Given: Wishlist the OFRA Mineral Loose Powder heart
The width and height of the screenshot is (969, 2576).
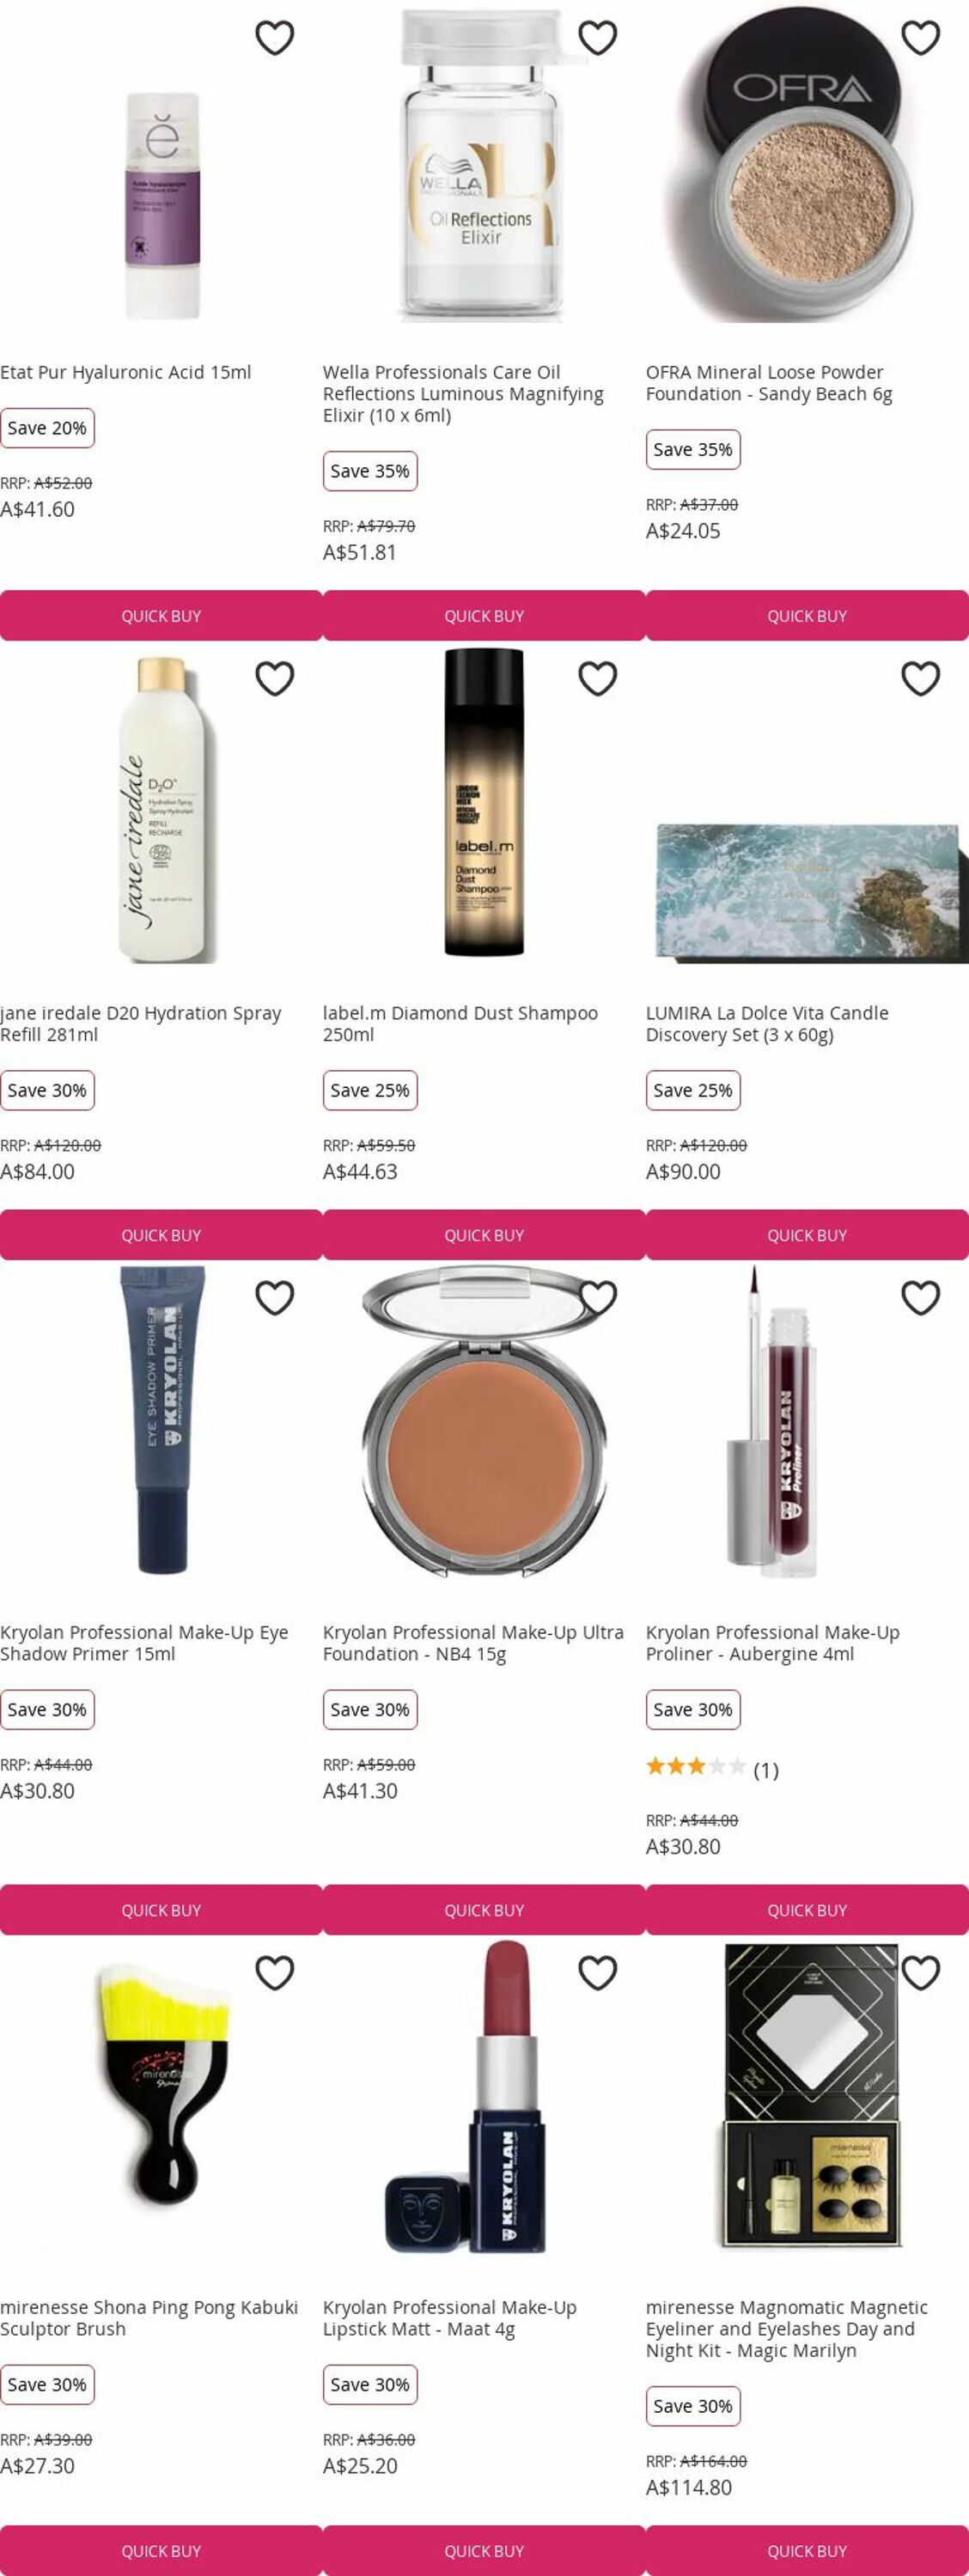Looking at the screenshot, I should [x=921, y=38].
